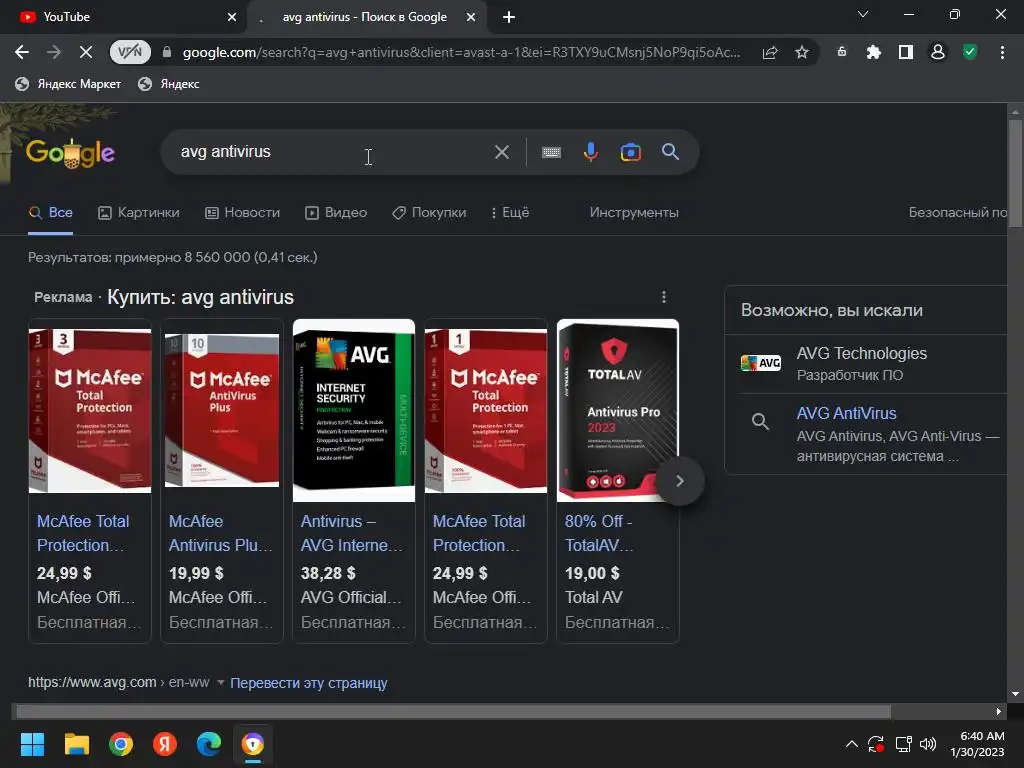Go back to the previous page
This screenshot has height=768, width=1024.
tap(22, 52)
